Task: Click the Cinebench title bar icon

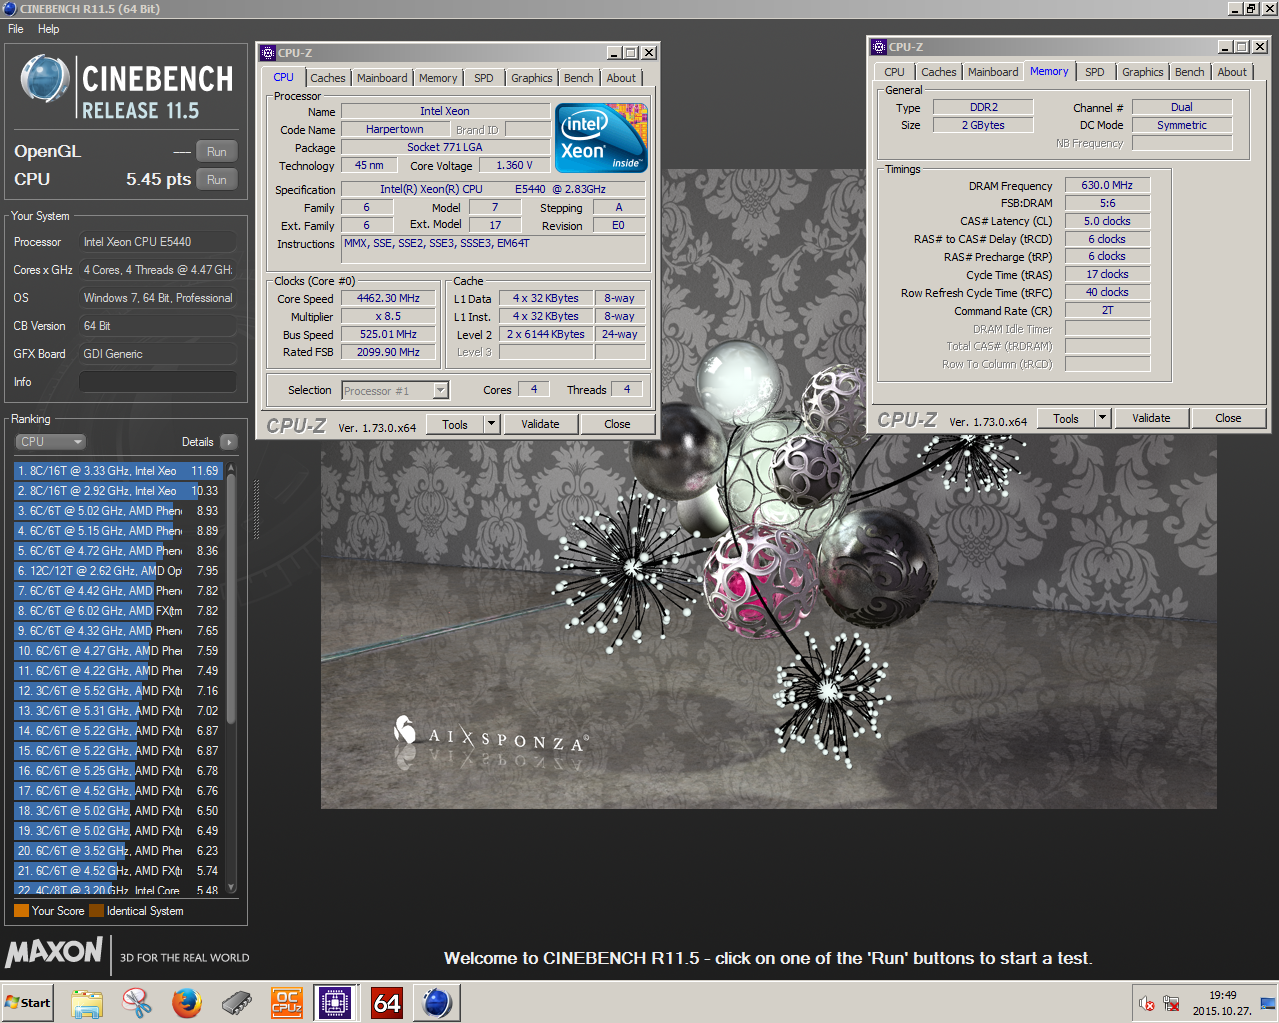Action: [x=9, y=8]
